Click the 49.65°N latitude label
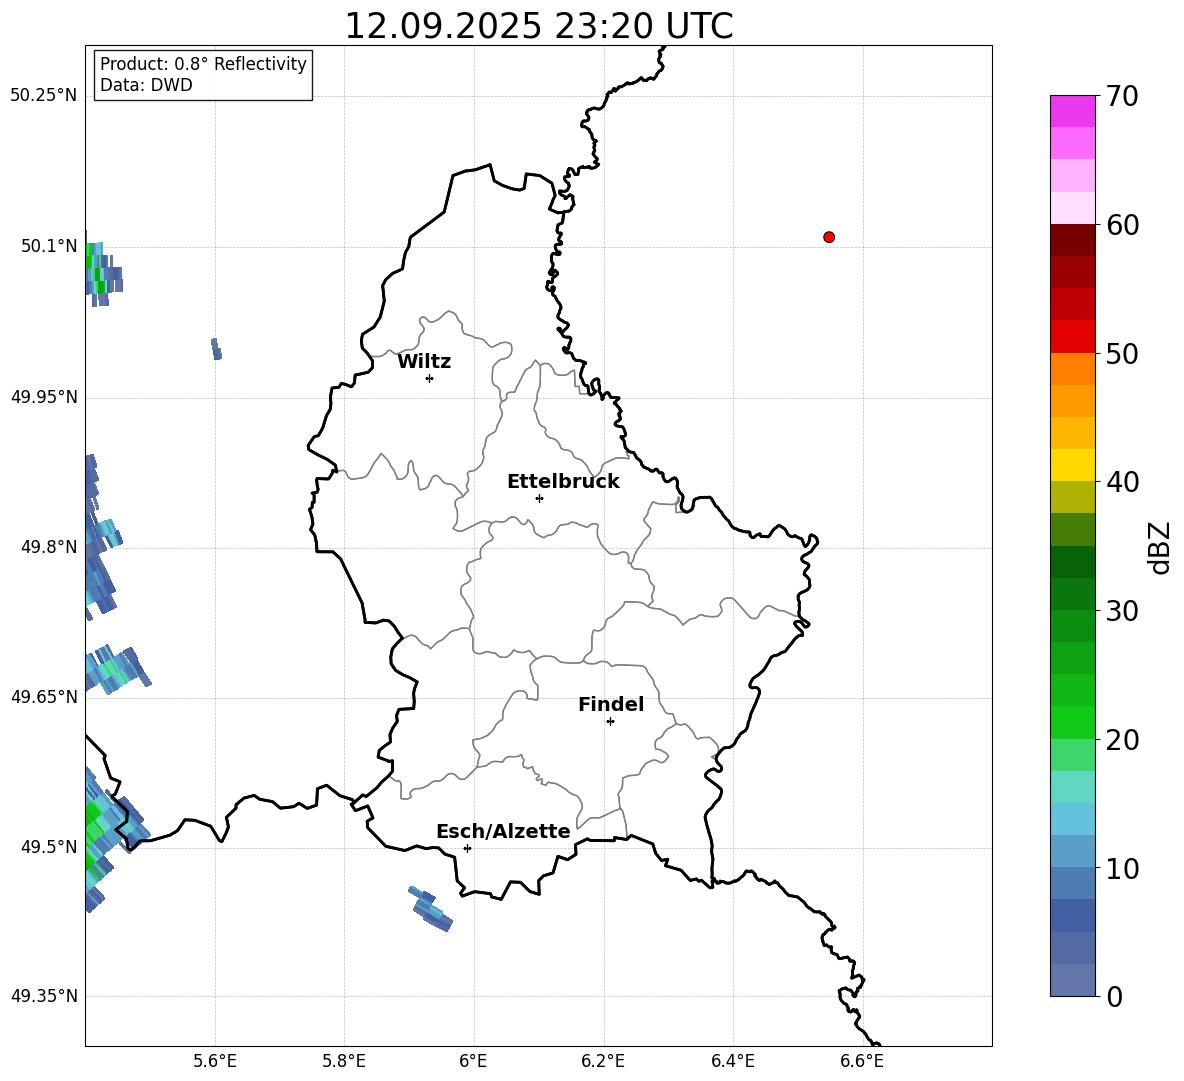1184x1081 pixels. tap(44, 696)
